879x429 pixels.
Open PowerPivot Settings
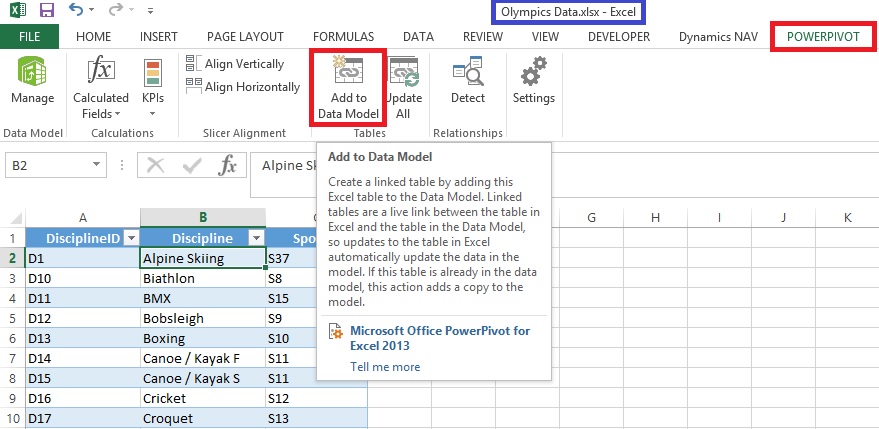click(534, 81)
